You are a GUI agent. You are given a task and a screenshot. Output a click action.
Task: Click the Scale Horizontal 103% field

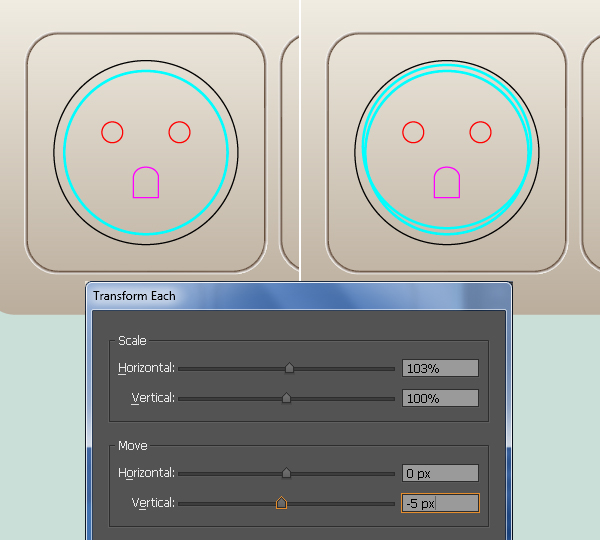(x=440, y=368)
